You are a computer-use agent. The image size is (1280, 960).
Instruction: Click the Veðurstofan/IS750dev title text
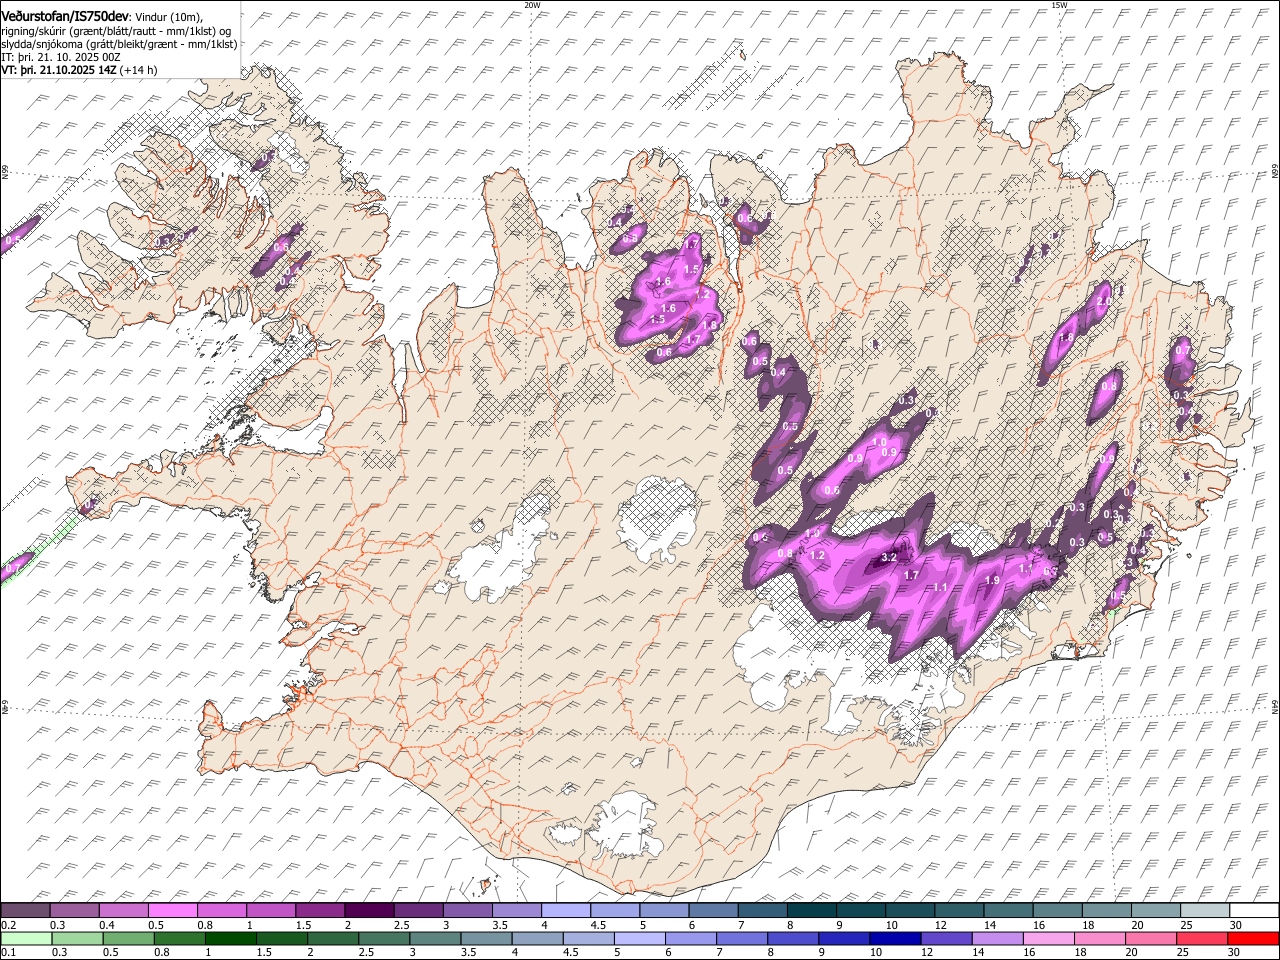[x=65, y=16]
